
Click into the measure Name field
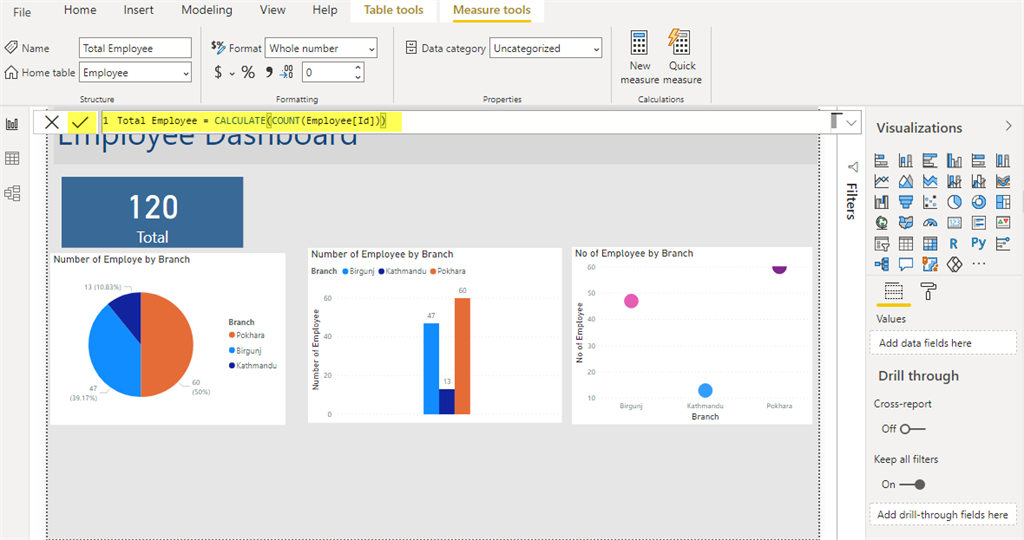(135, 48)
